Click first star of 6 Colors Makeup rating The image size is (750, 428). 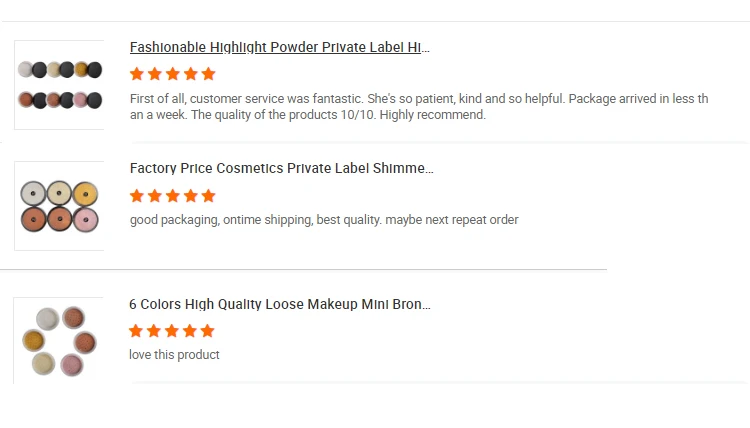click(137, 331)
